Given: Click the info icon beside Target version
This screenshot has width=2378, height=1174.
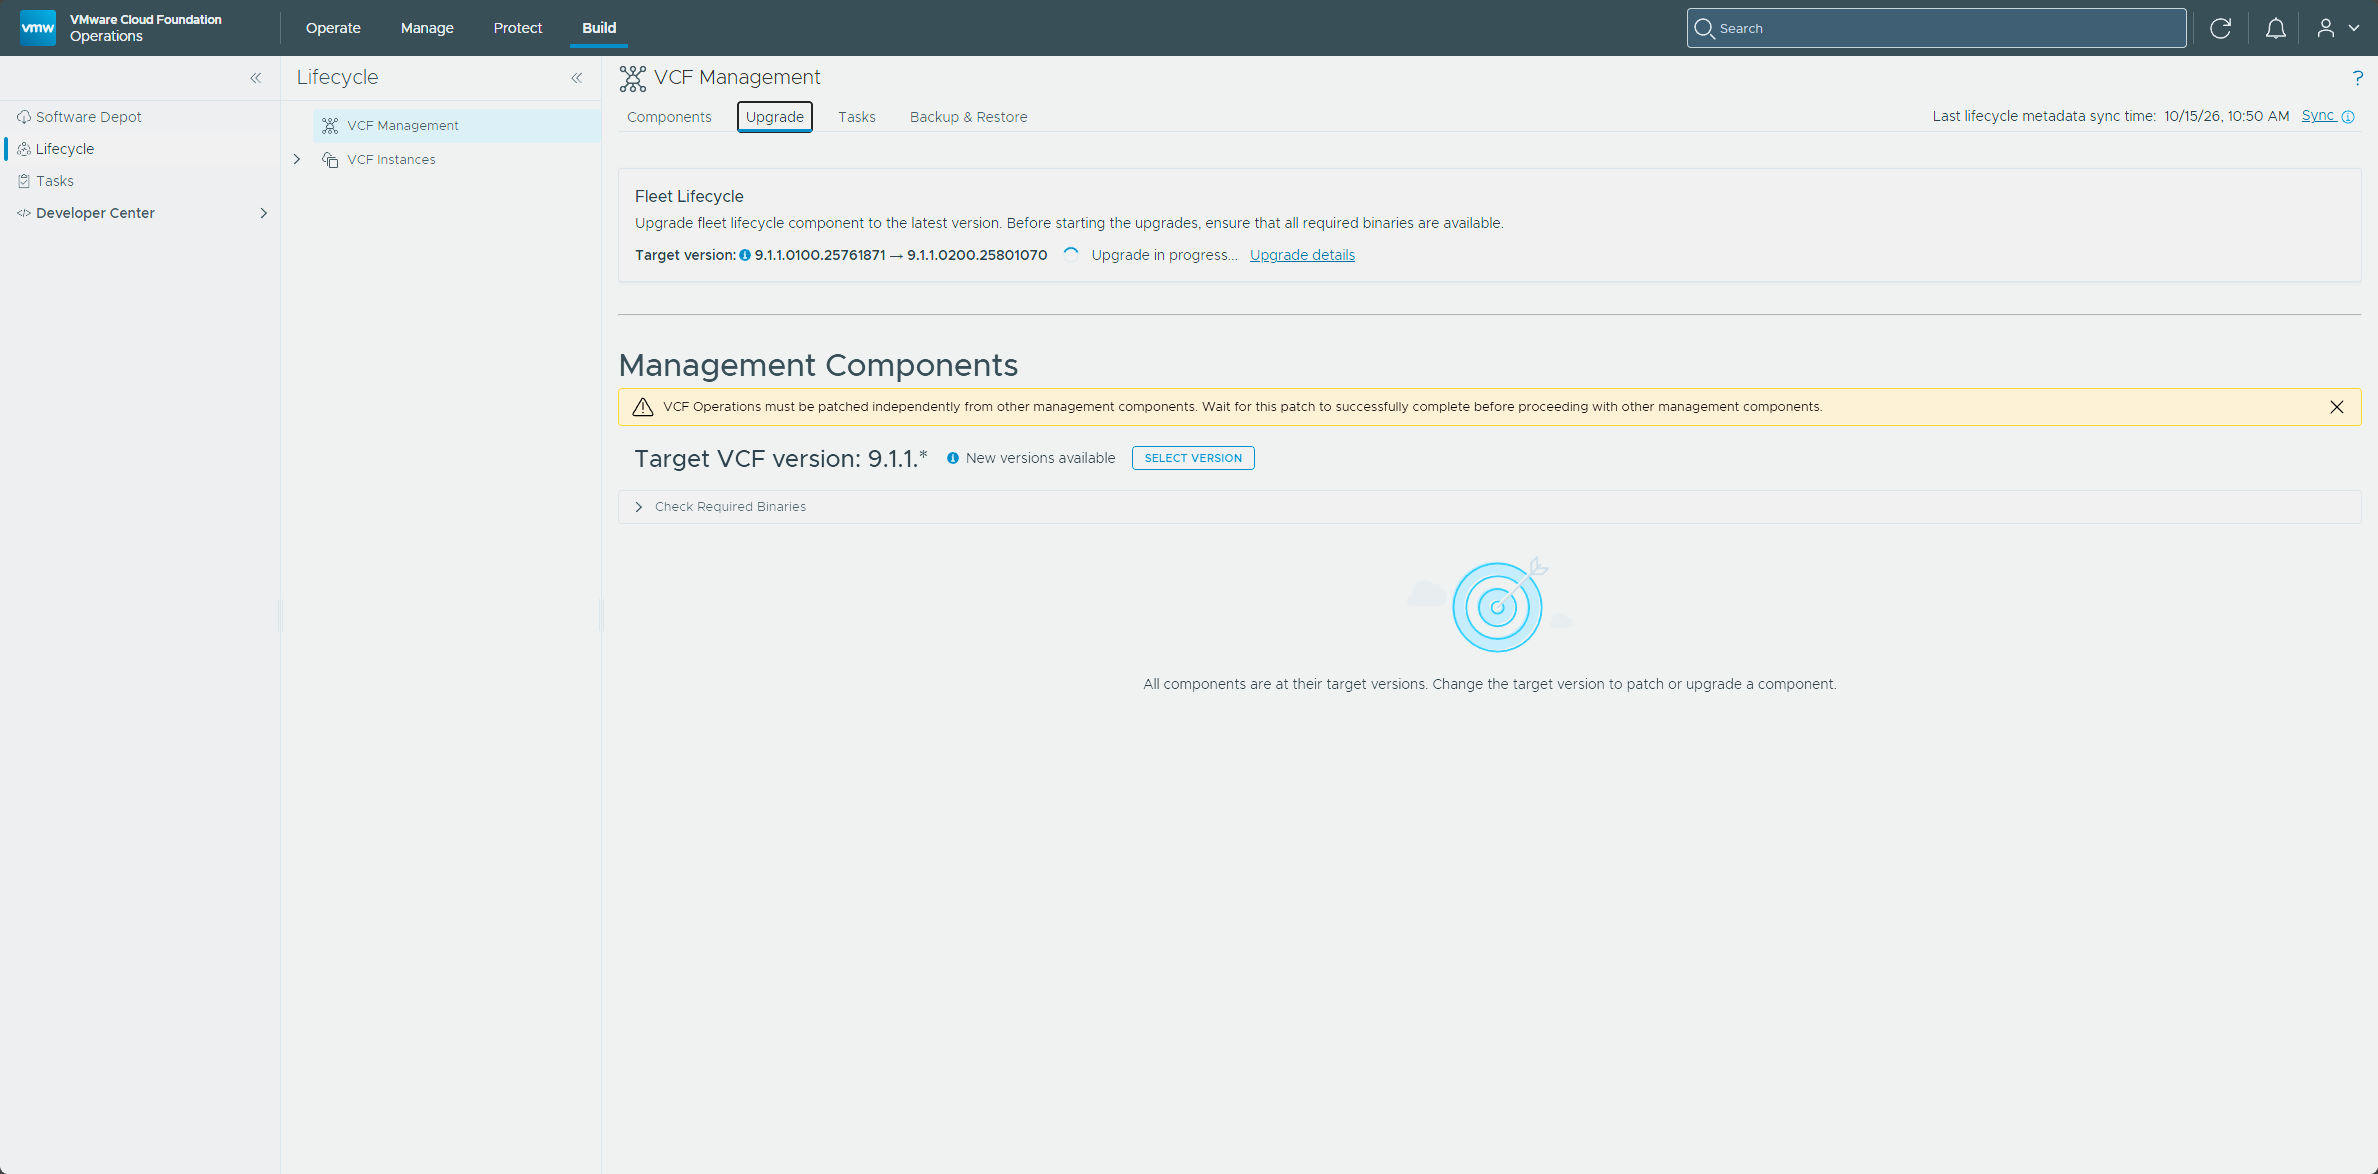Looking at the screenshot, I should [745, 255].
